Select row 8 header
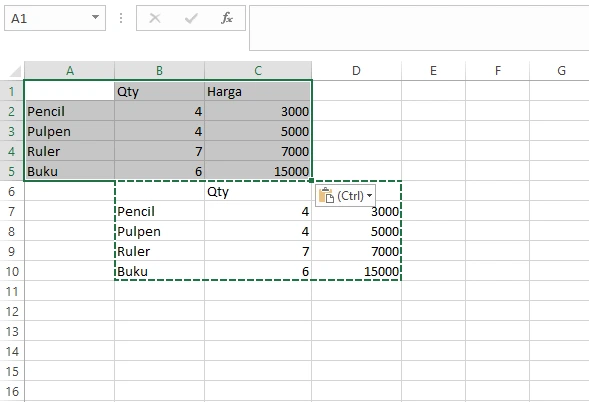Viewport: 589px width, 402px height. (12, 231)
